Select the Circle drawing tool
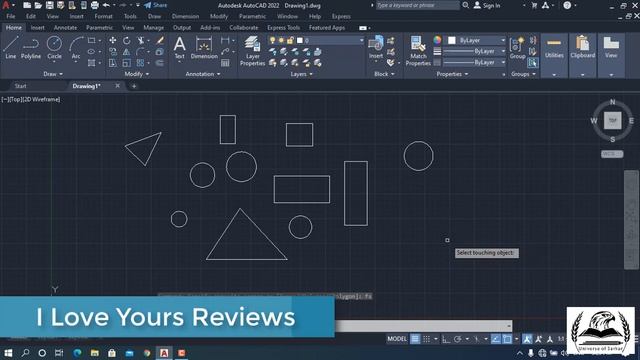This screenshot has width=640, height=360. tap(54, 48)
